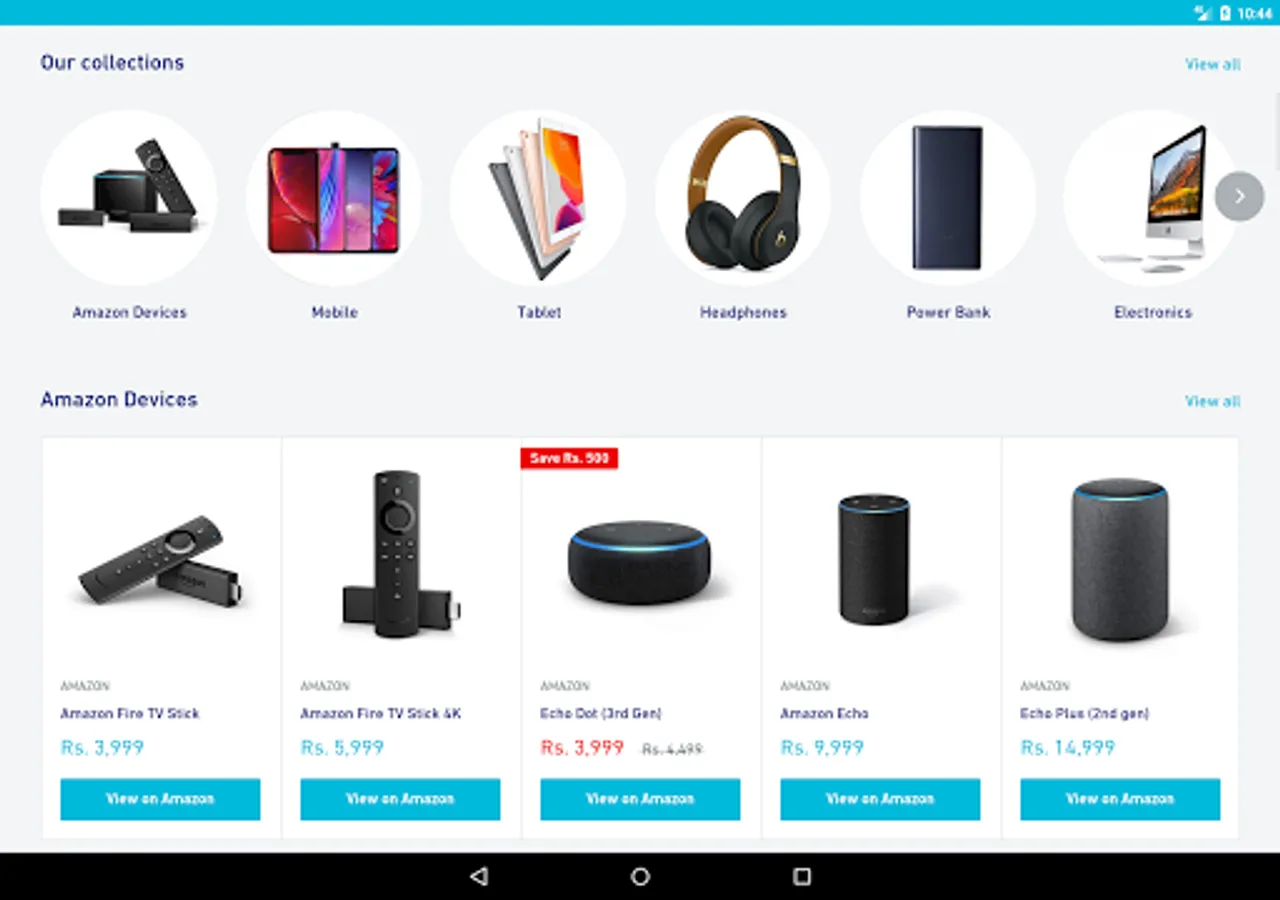
Task: Open the Amazon Devices collection circle
Action: (129, 198)
